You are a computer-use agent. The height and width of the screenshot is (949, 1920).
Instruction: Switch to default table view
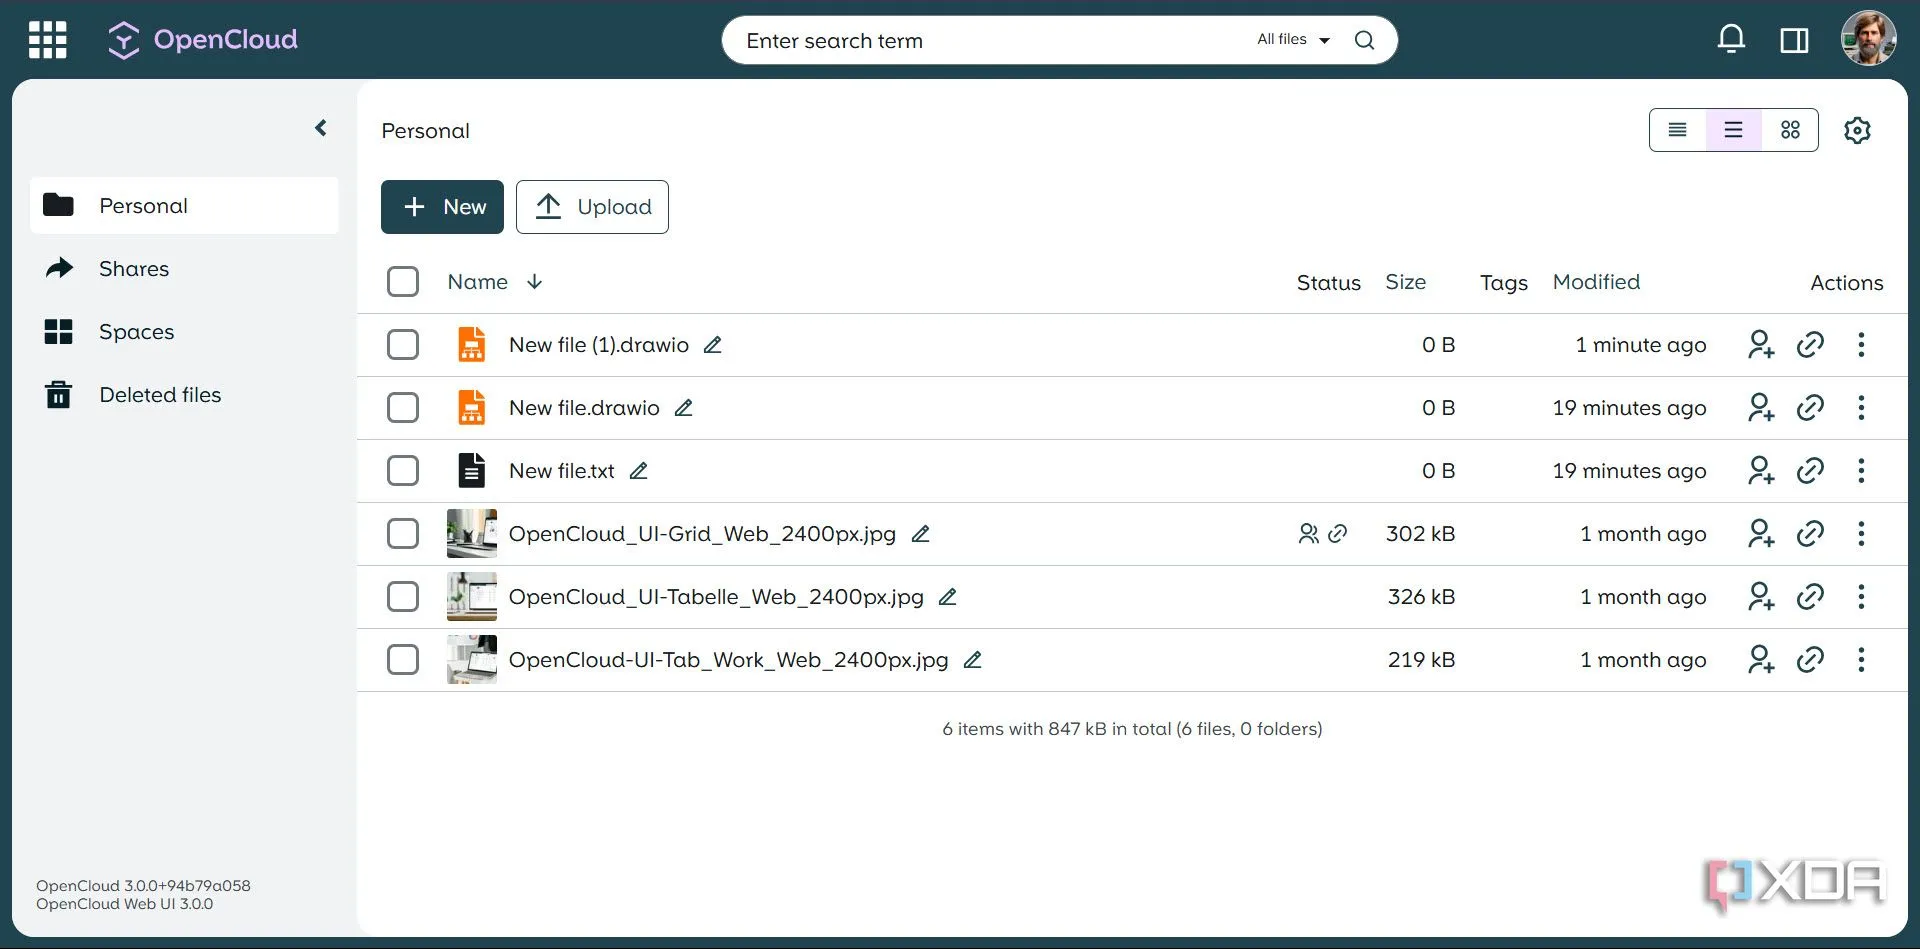[1733, 130]
